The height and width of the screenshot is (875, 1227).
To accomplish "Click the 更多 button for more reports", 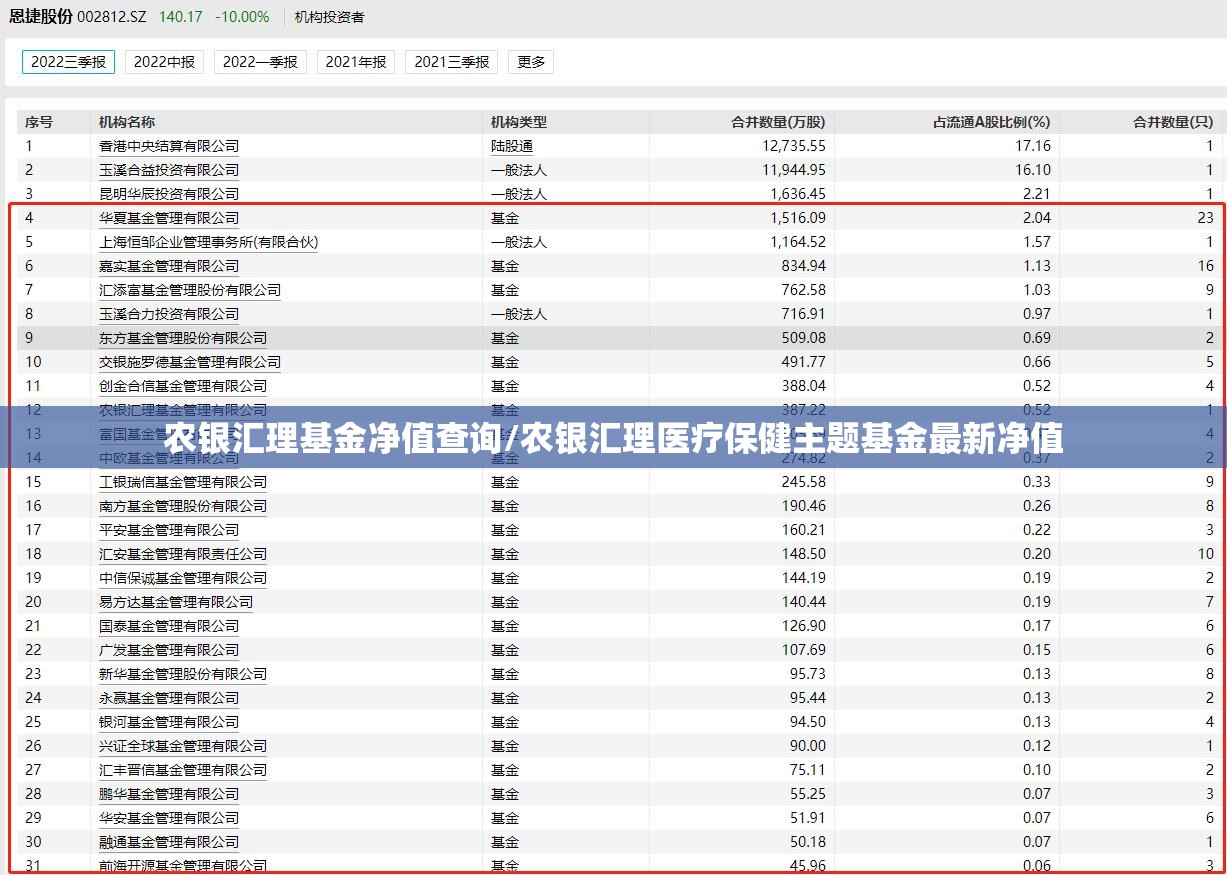I will (531, 62).
